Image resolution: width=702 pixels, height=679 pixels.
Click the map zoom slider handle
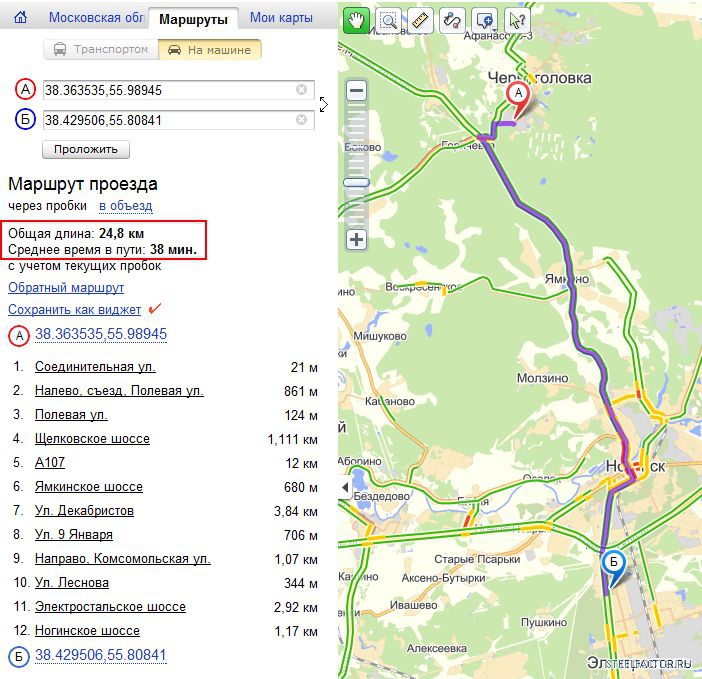pyautogui.click(x=357, y=183)
